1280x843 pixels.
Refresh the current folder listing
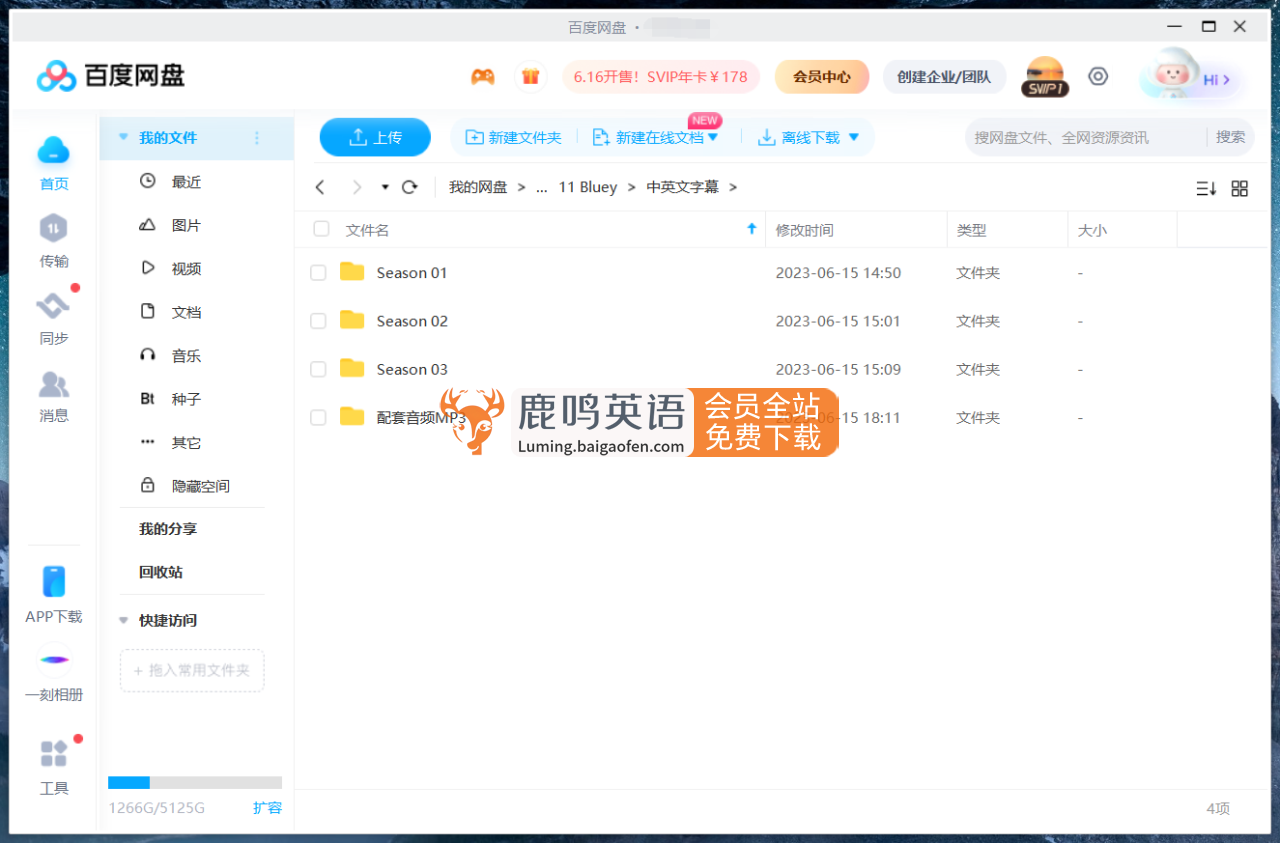click(409, 187)
